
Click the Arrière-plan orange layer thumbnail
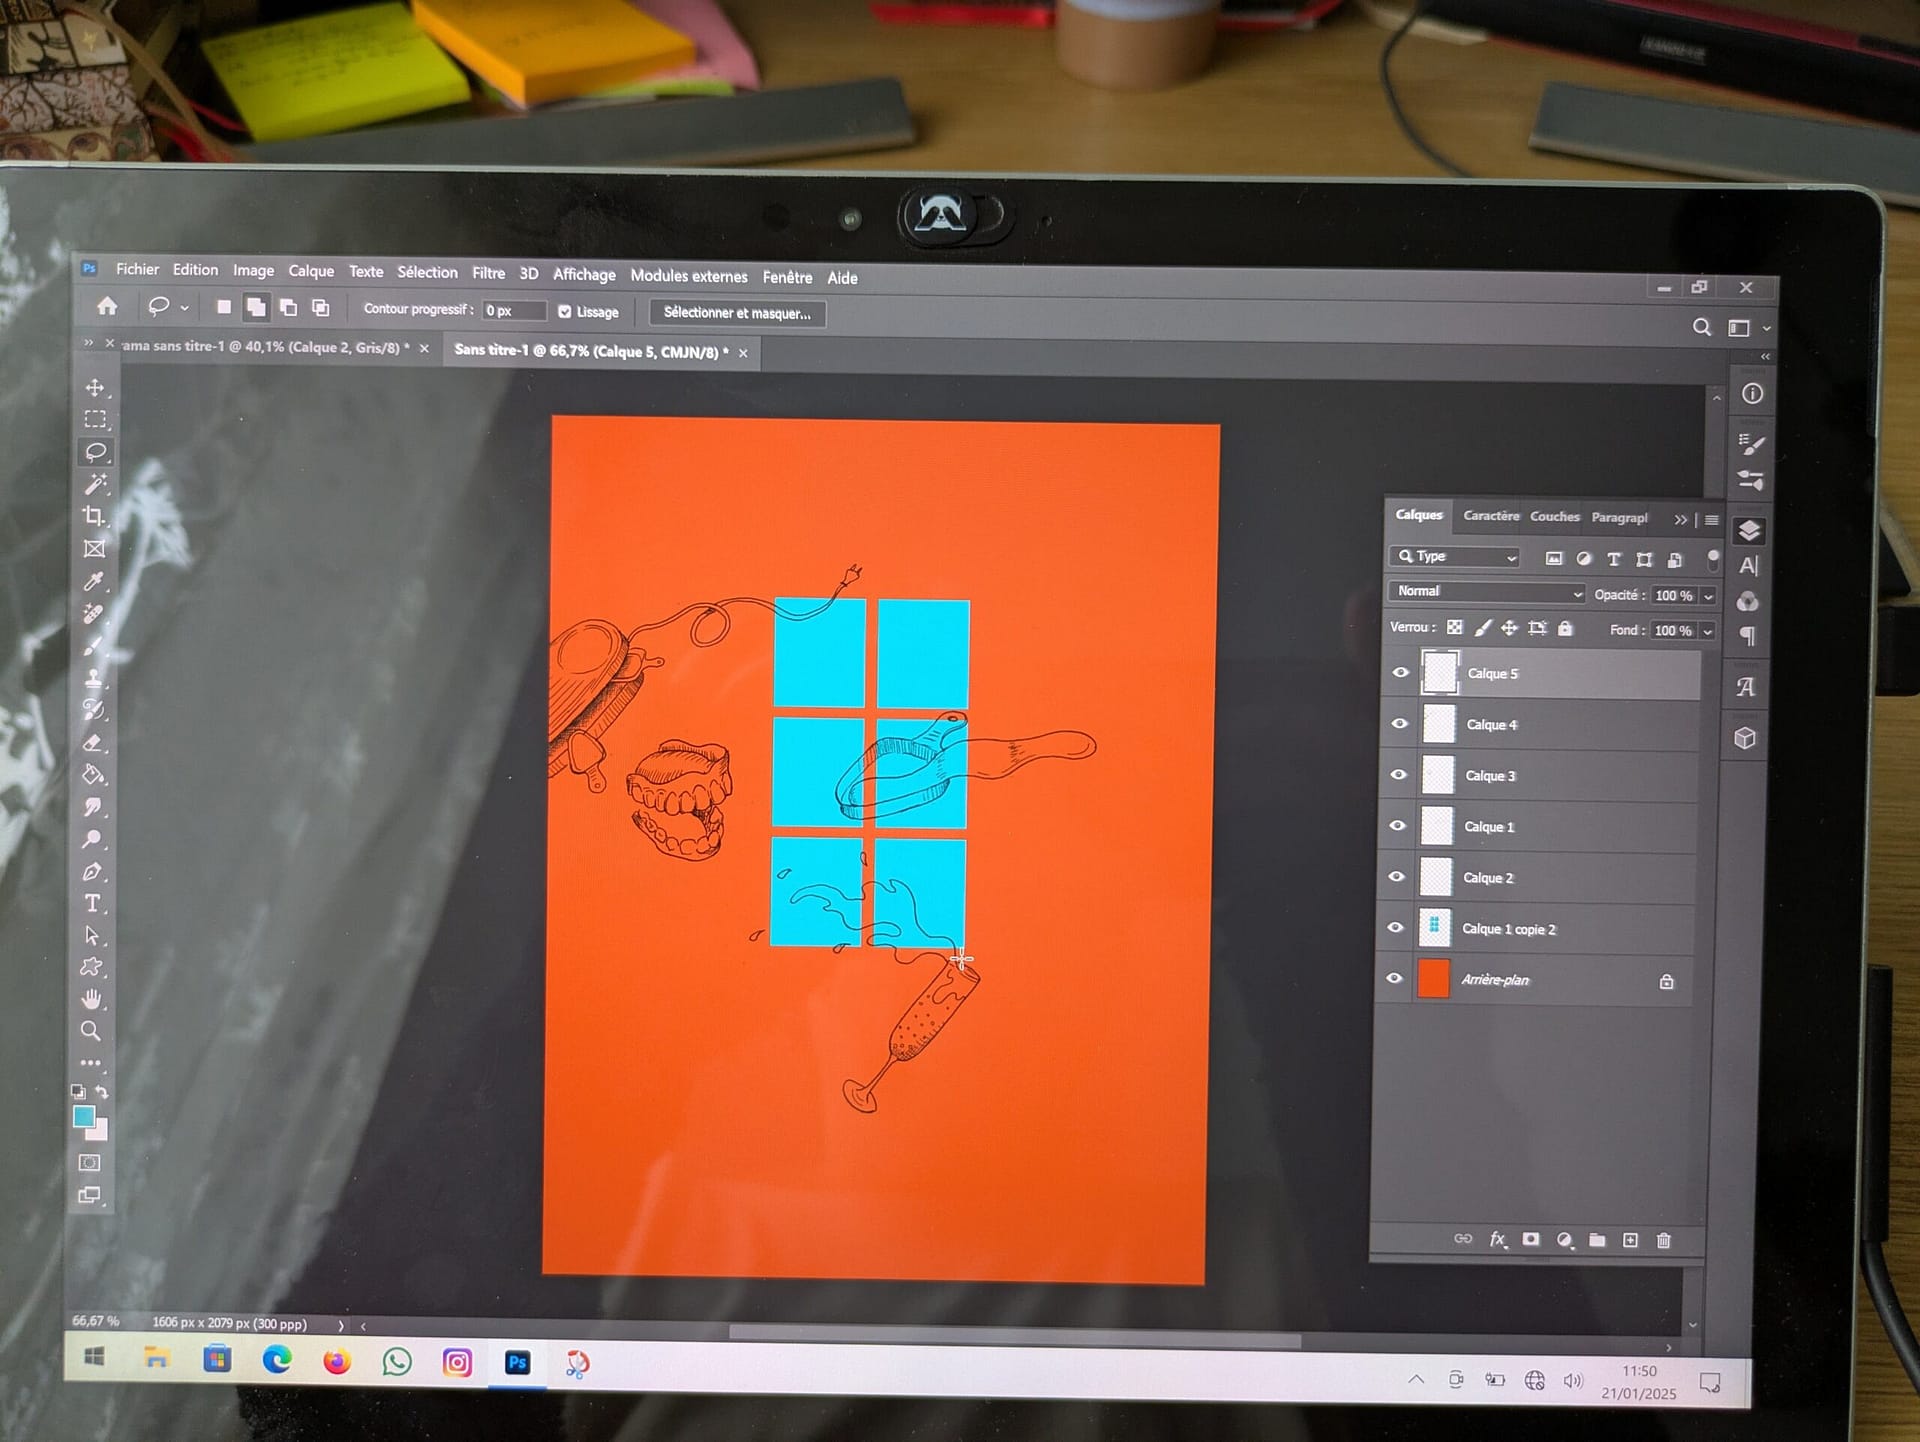click(x=1433, y=979)
